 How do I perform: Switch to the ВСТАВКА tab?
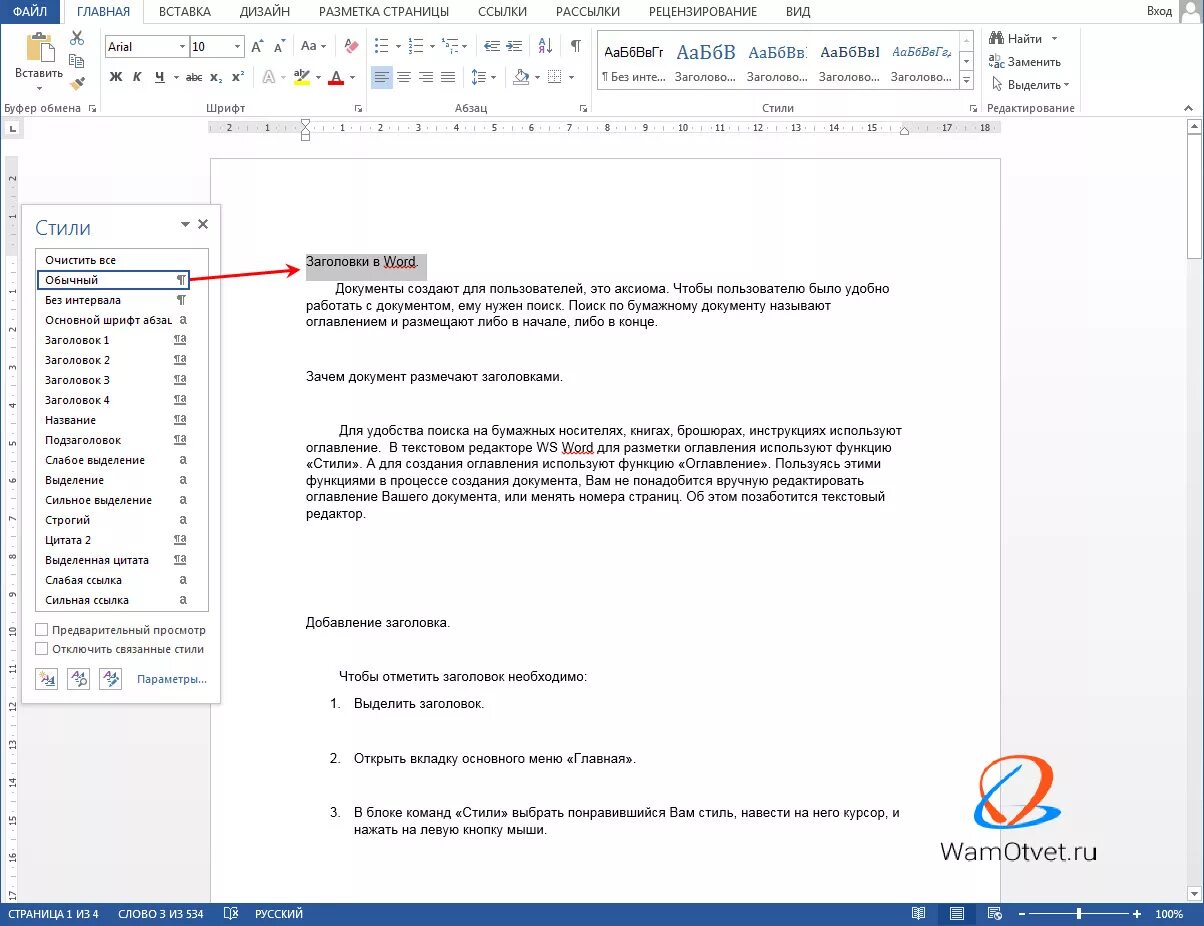coord(185,12)
